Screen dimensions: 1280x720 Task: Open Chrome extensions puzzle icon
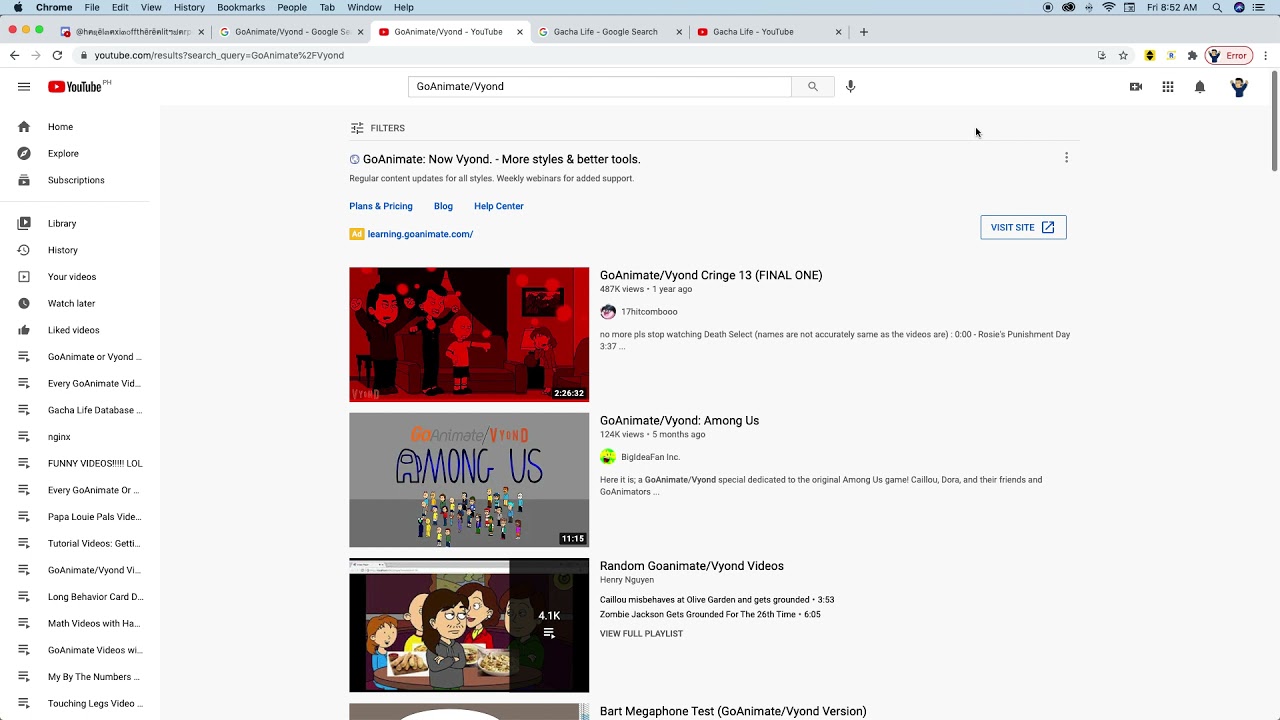pyautogui.click(x=1192, y=56)
